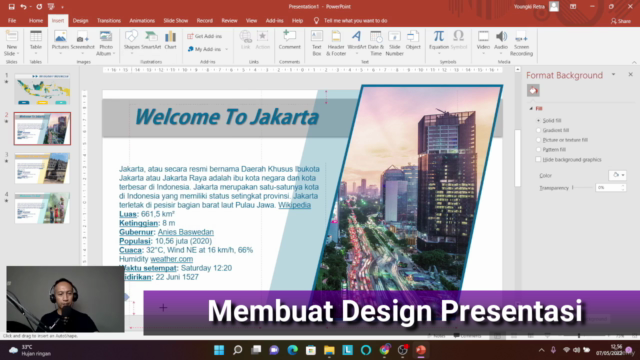Image resolution: width=640 pixels, height=360 pixels.
Task: Insert a Text Box
Action: click(317, 43)
